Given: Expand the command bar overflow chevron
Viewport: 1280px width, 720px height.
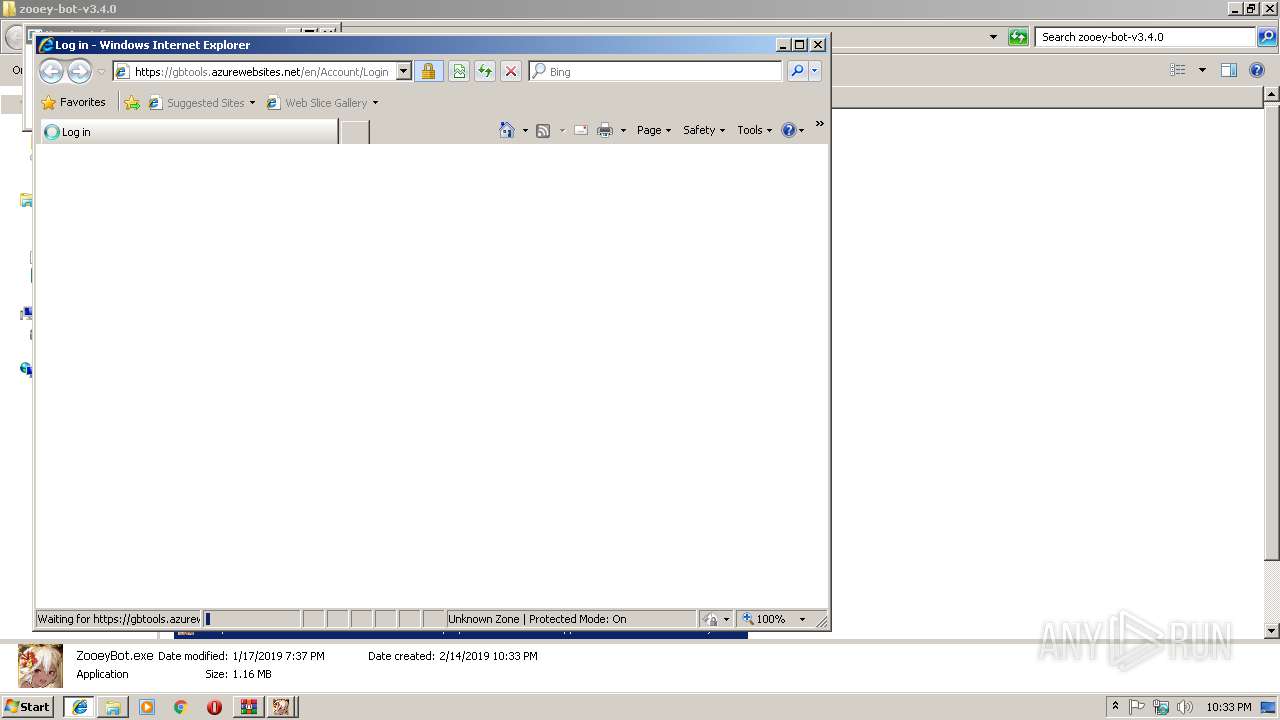Looking at the screenshot, I should pos(819,124).
